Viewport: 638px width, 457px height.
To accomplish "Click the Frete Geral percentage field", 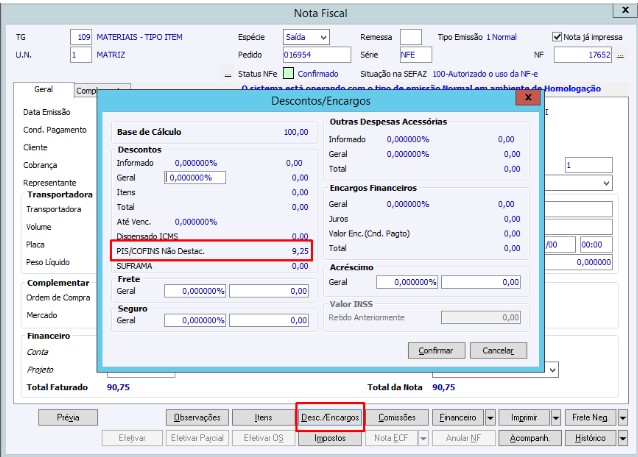I will click(194, 291).
